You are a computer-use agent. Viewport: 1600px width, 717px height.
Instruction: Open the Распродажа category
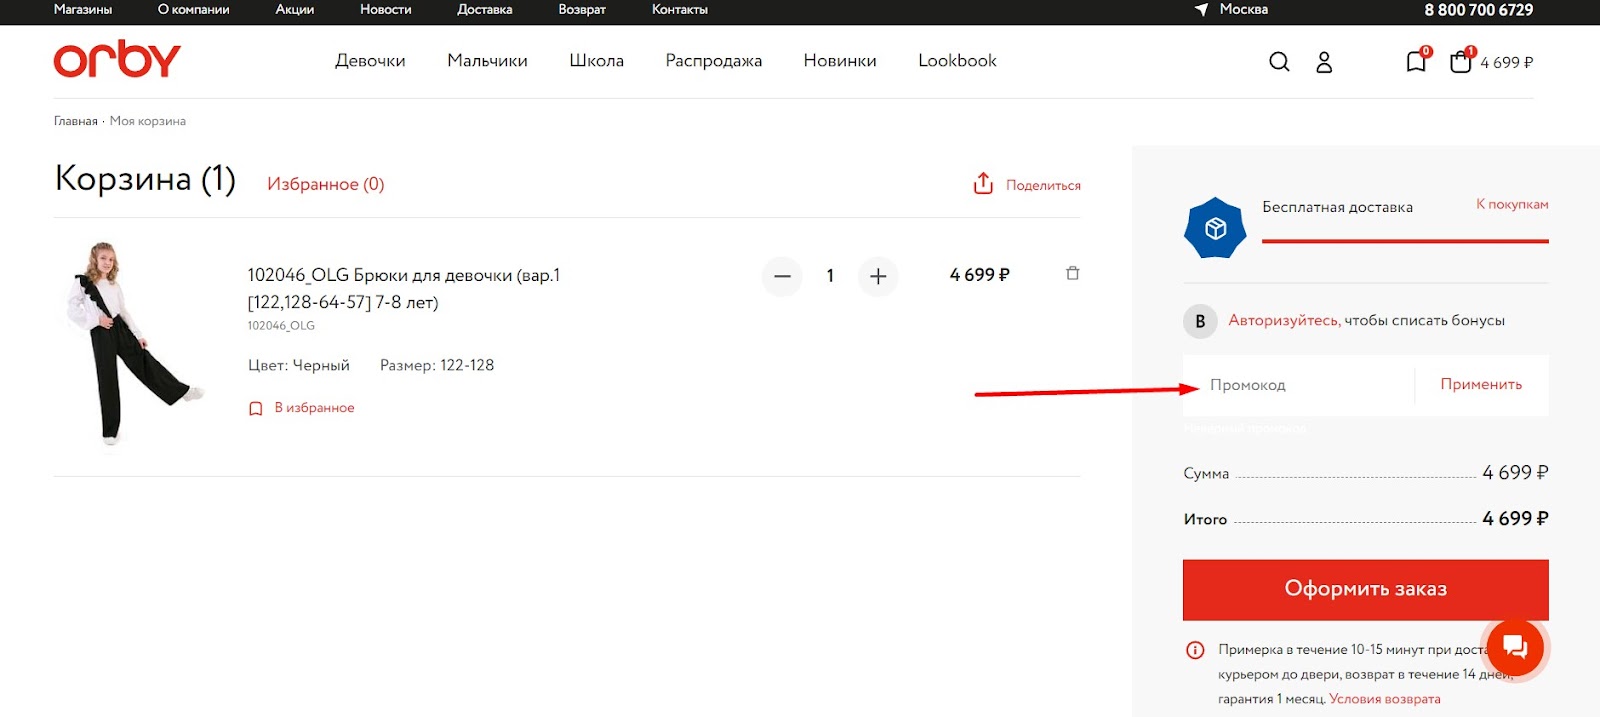coord(714,61)
